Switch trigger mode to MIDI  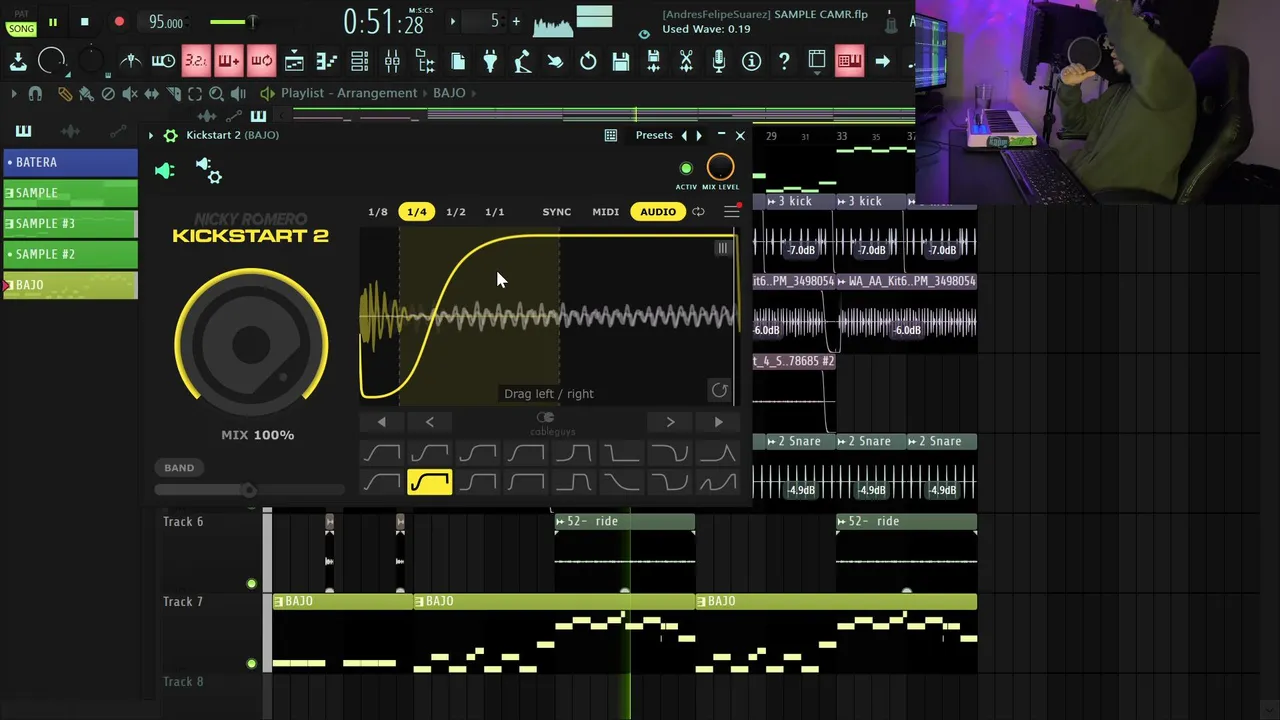pyautogui.click(x=606, y=212)
